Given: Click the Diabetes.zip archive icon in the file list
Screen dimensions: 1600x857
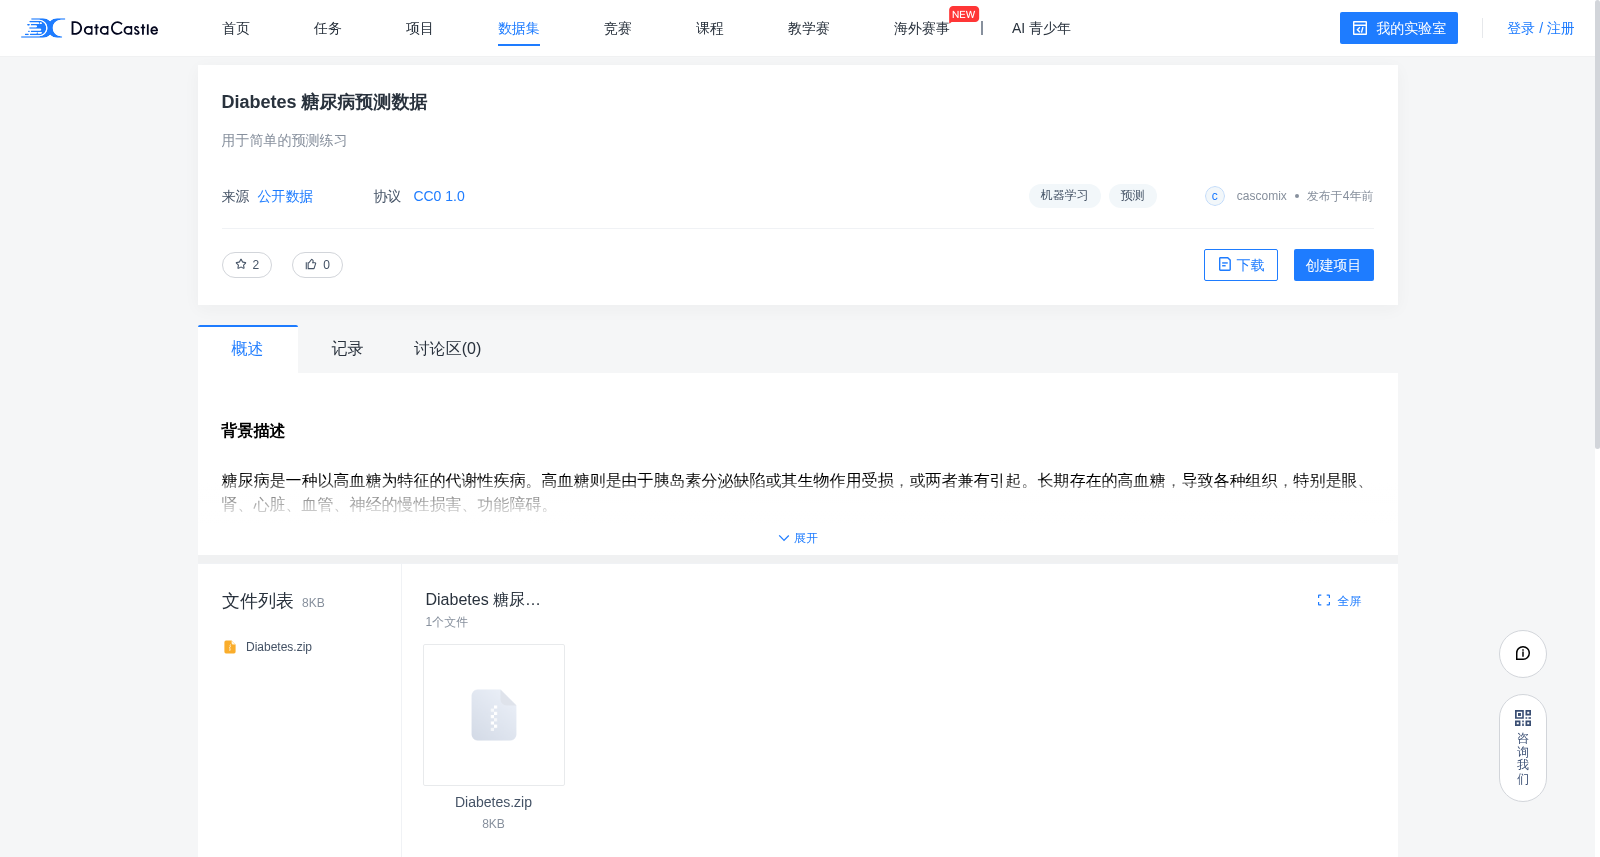Looking at the screenshot, I should tap(230, 647).
